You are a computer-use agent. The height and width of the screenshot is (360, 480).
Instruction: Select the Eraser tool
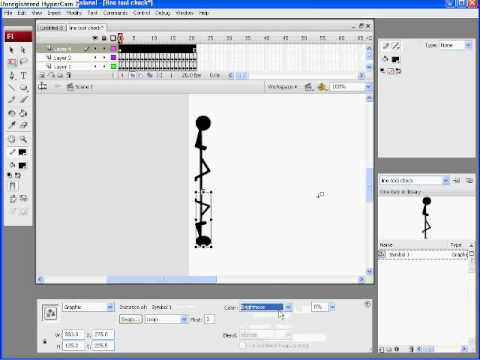[23, 125]
